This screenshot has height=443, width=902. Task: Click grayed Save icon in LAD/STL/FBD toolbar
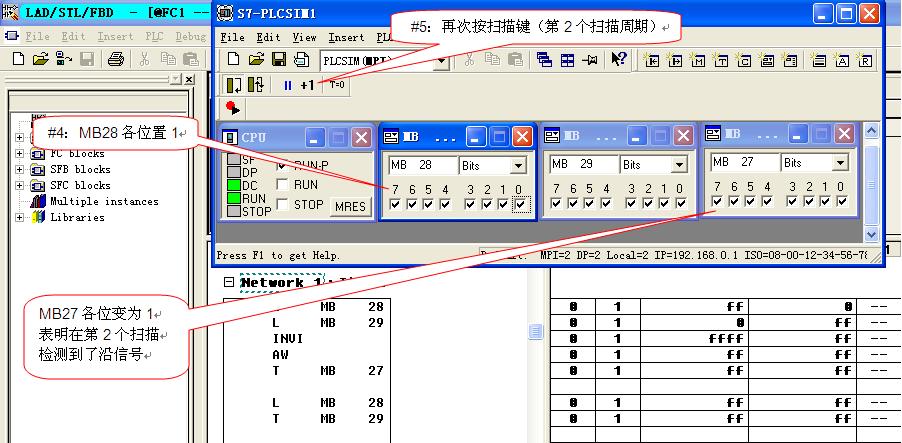(x=86, y=59)
